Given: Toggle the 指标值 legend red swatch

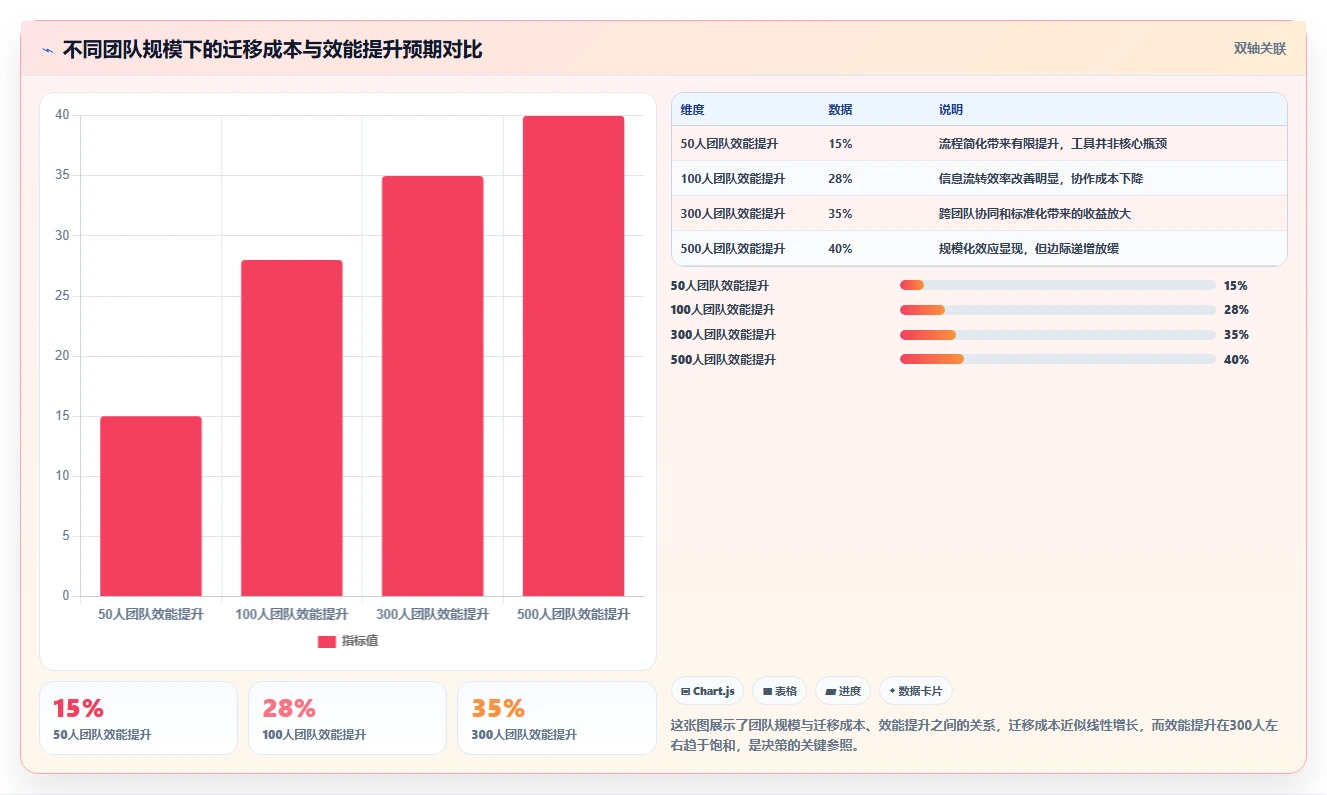Looking at the screenshot, I should pos(327,641).
